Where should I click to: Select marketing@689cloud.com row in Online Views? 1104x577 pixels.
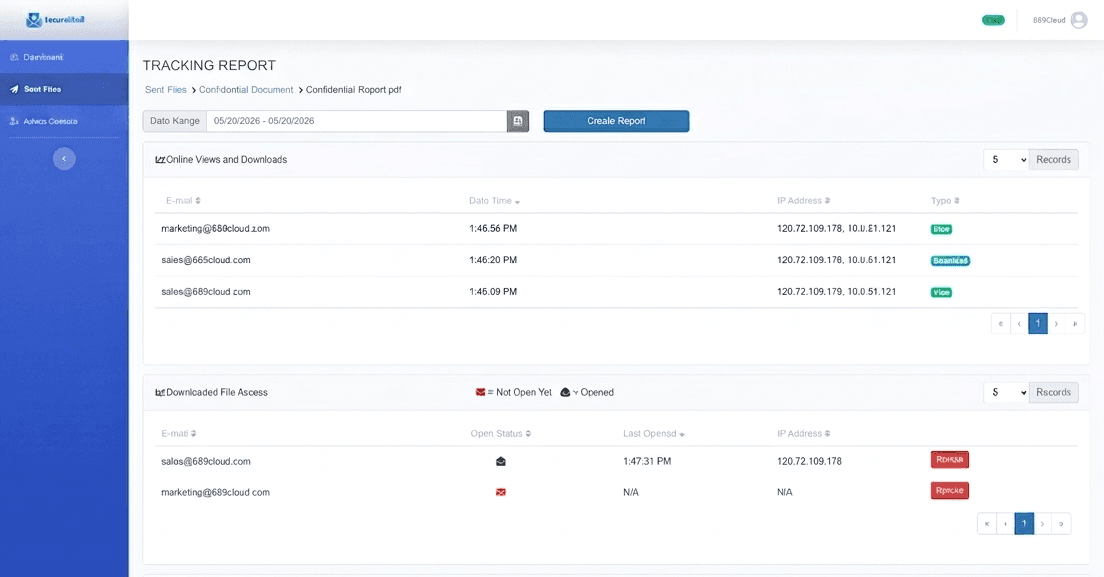point(616,229)
